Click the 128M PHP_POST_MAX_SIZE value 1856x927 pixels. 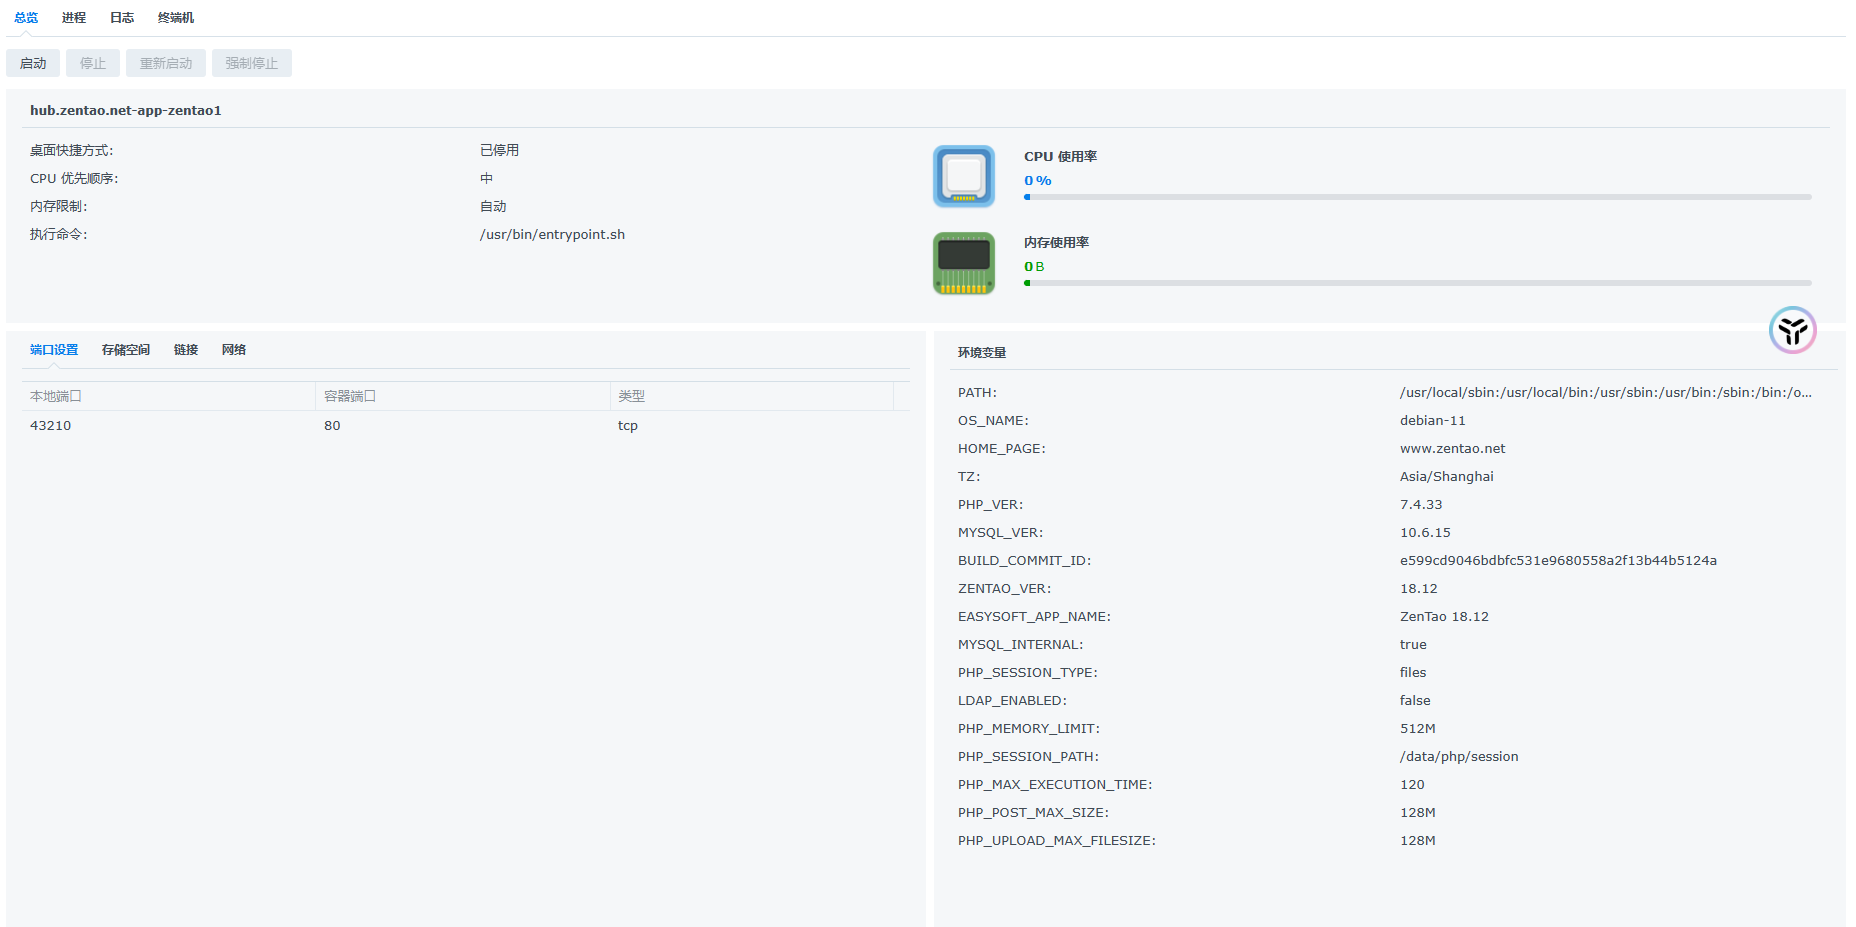[x=1418, y=812]
